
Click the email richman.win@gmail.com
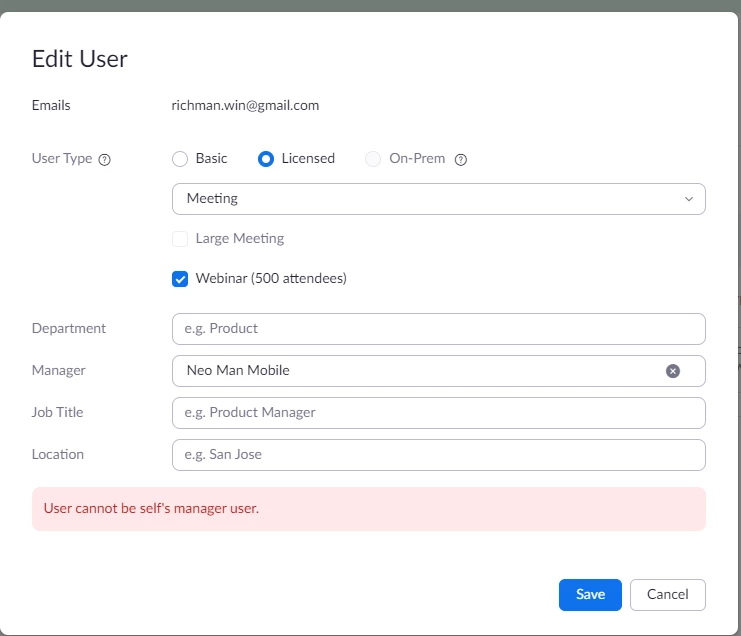tap(245, 105)
